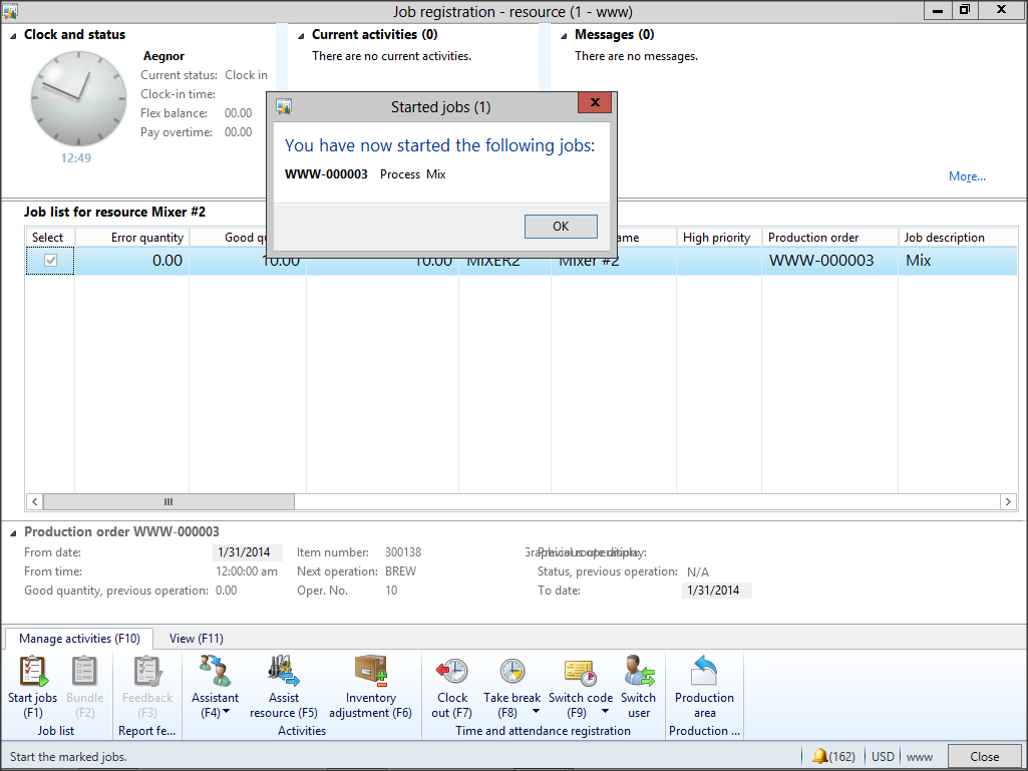Screen dimensions: 1028x771
Task: Open the Take break dropdown arrow
Action: (x=536, y=713)
